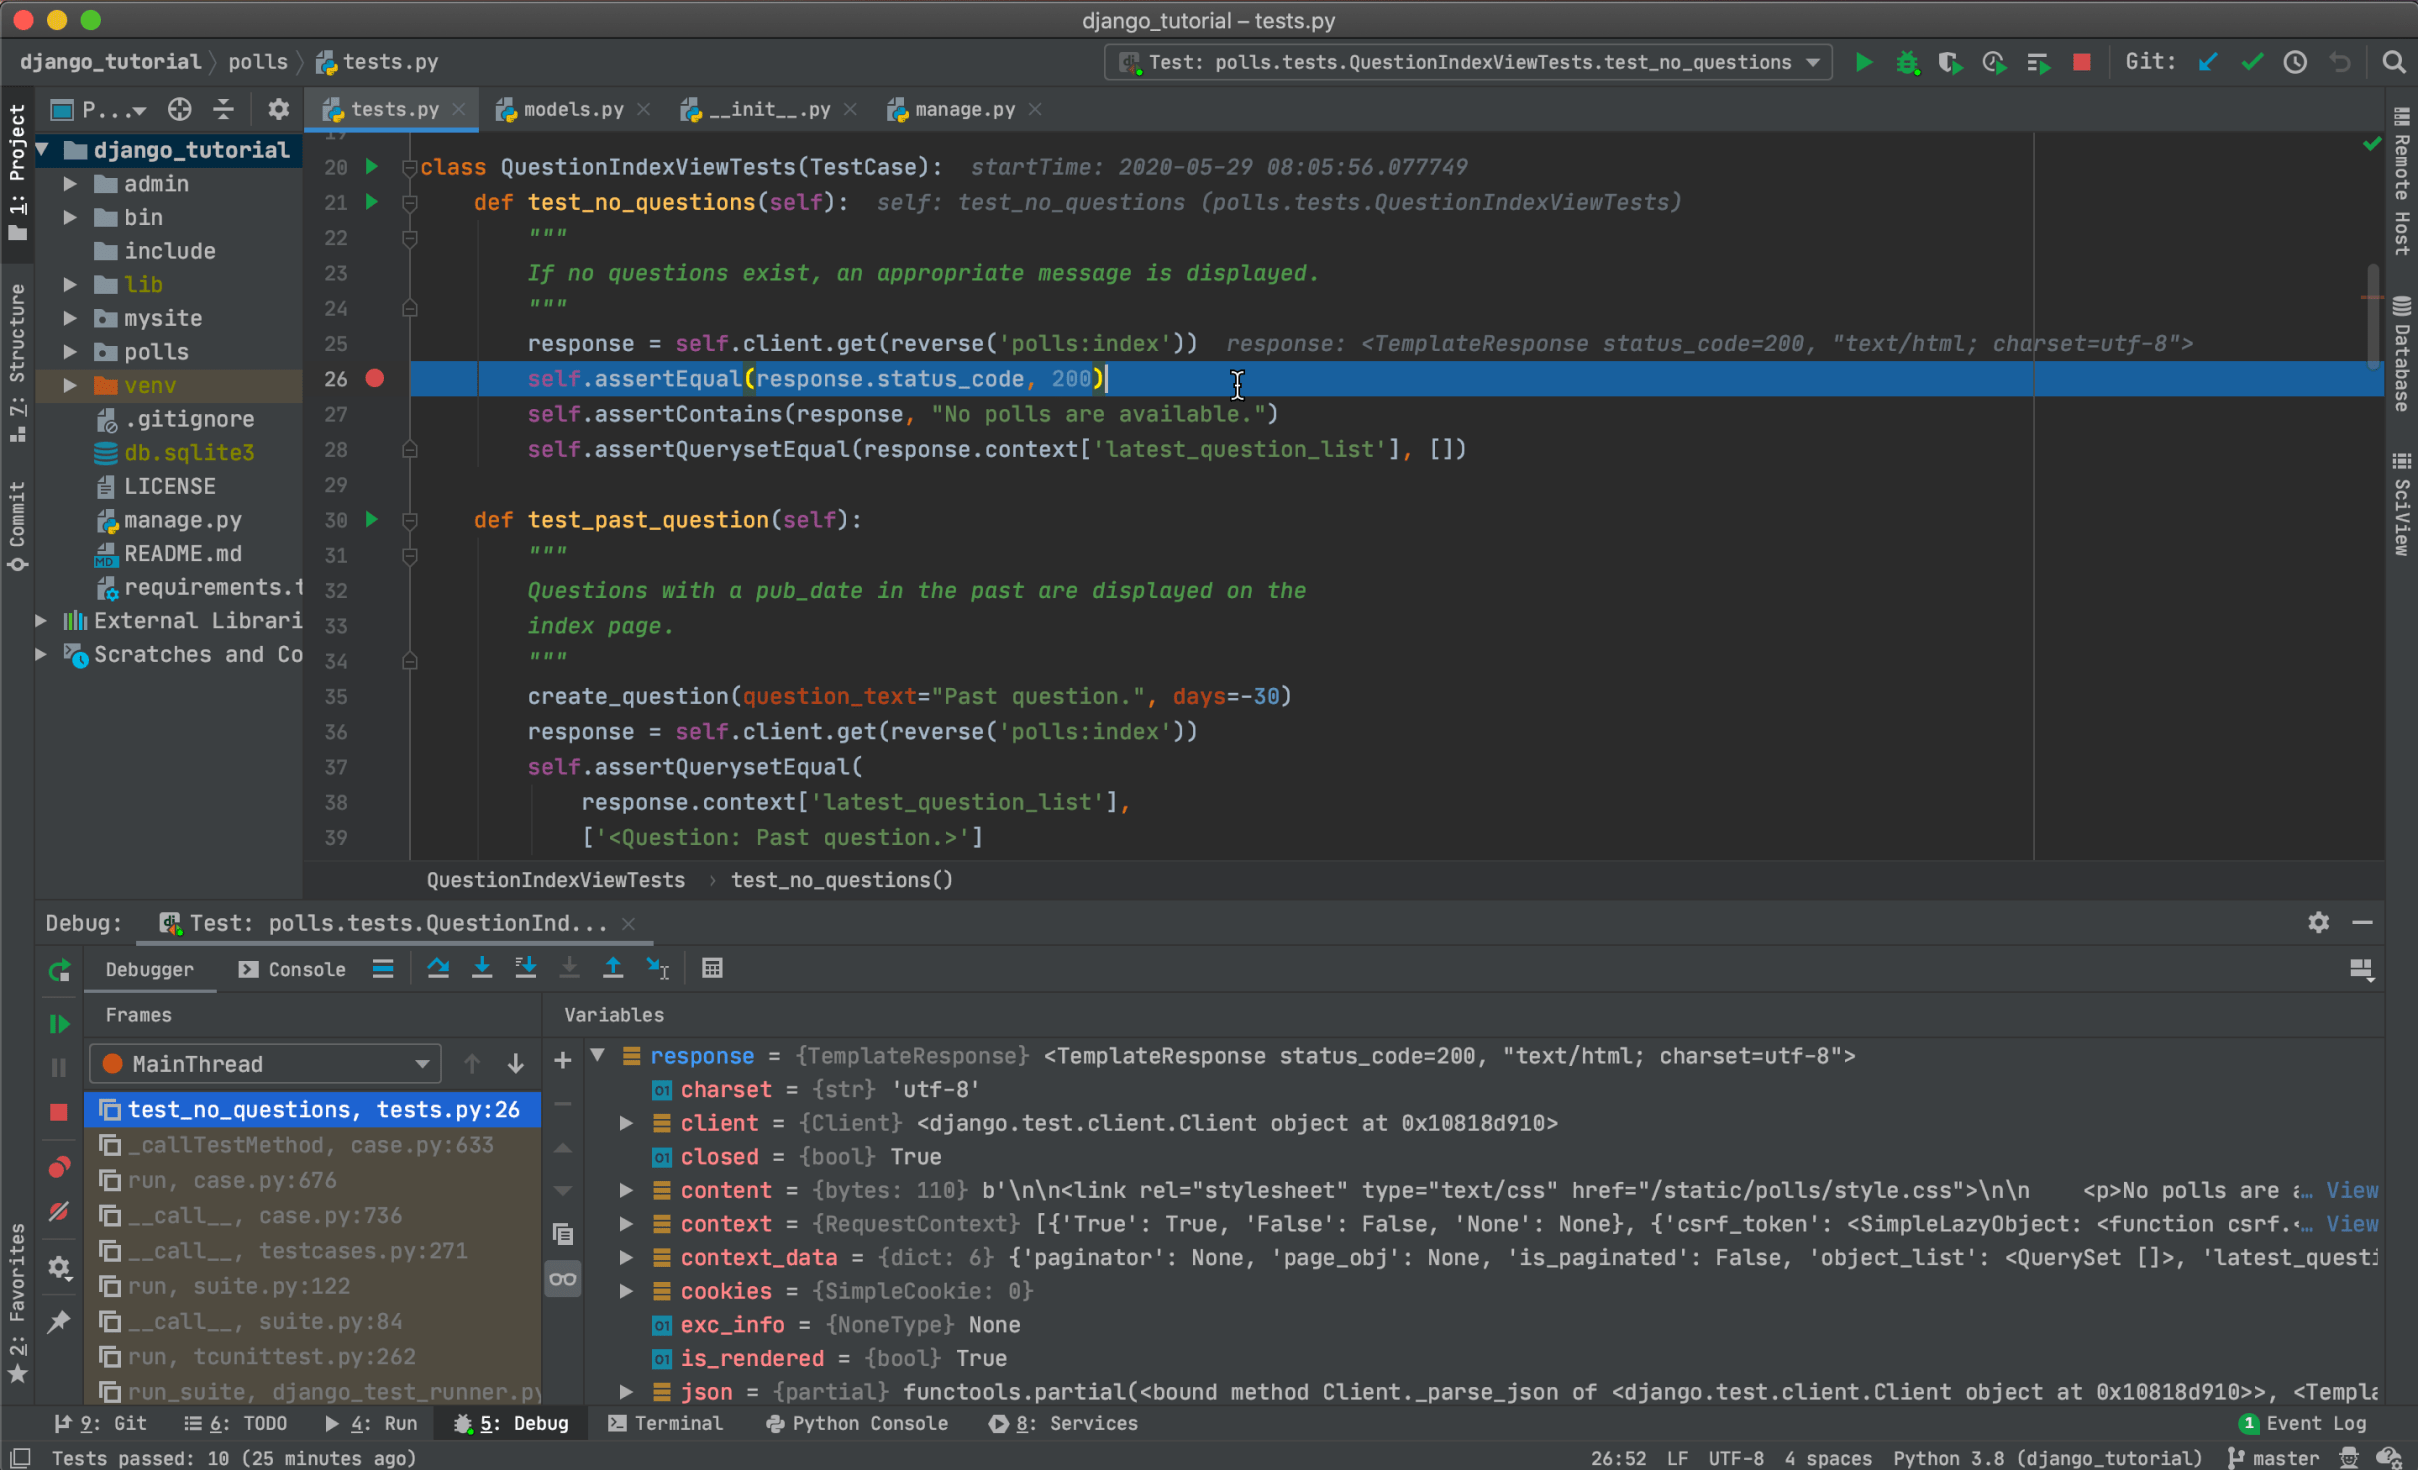Expand the context RequestContext variable
Image resolution: width=2418 pixels, height=1470 pixels.
tap(625, 1225)
